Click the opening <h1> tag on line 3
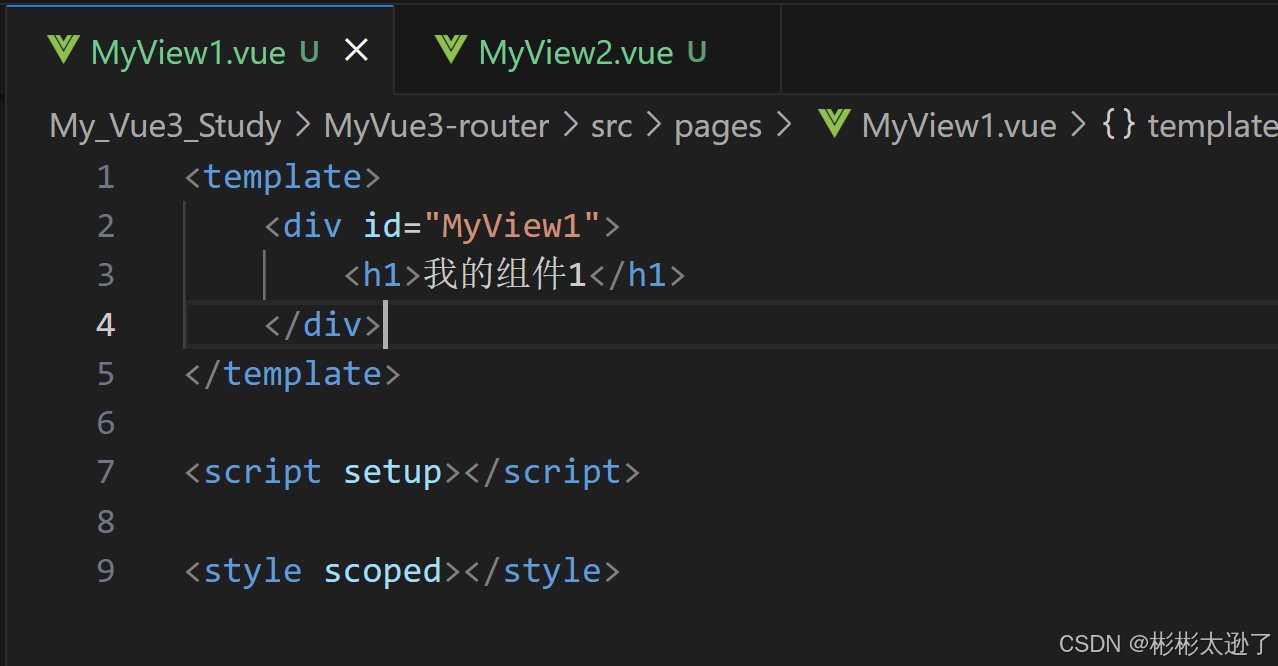Image resolution: width=1278 pixels, height=666 pixels. tap(382, 275)
